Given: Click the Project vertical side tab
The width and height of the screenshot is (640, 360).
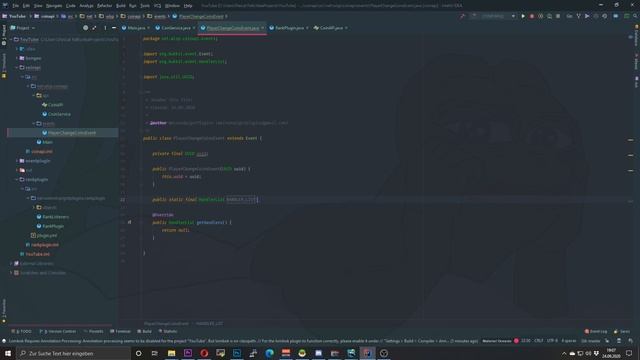Looking at the screenshot, I should 4,35.
